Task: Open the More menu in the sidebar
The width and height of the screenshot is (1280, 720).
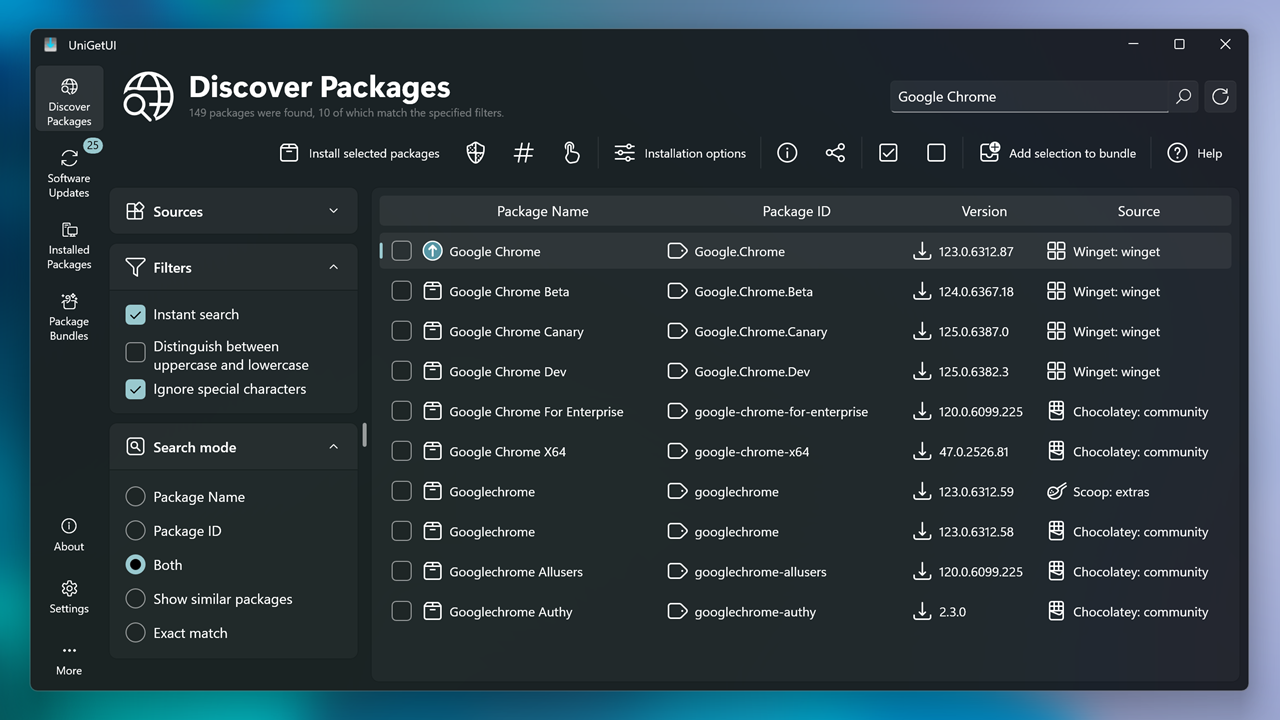Action: 68,657
